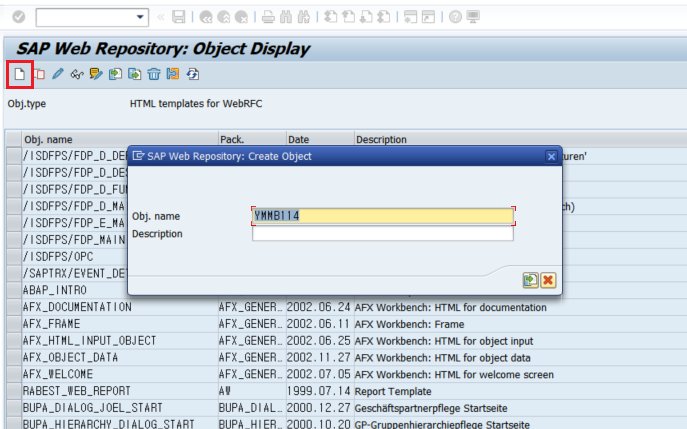Click the select-all corner of the table

(14, 139)
